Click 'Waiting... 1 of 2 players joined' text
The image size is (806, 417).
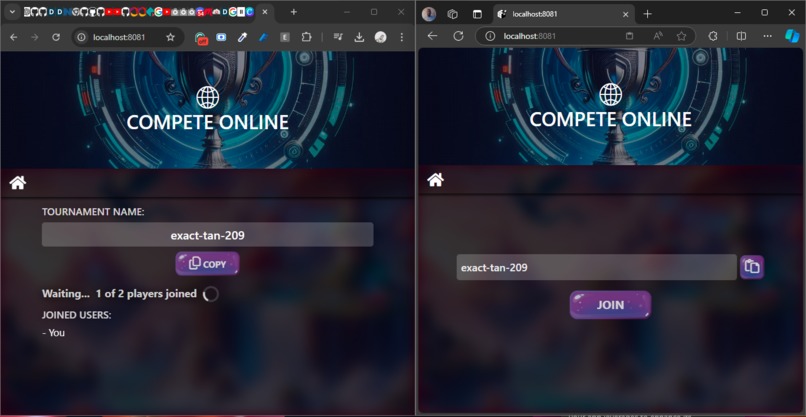tap(119, 294)
